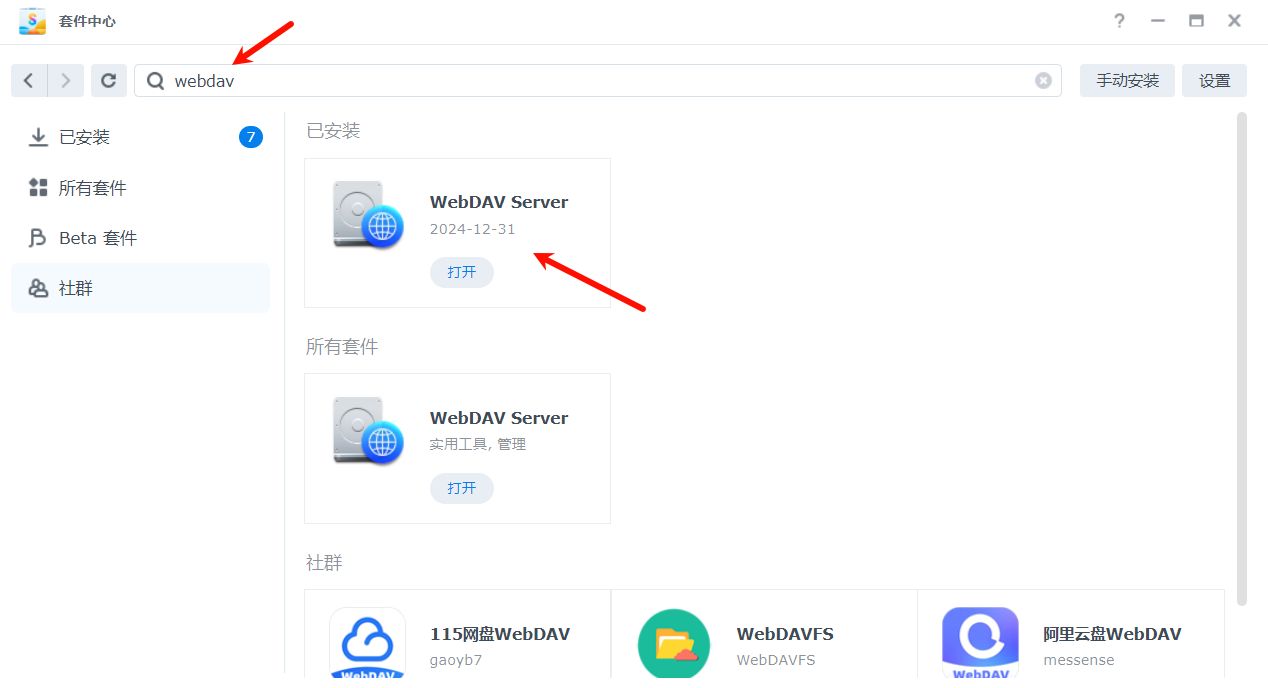Click the 115网盘WebDAV title
The image size is (1268, 688).
click(500, 634)
